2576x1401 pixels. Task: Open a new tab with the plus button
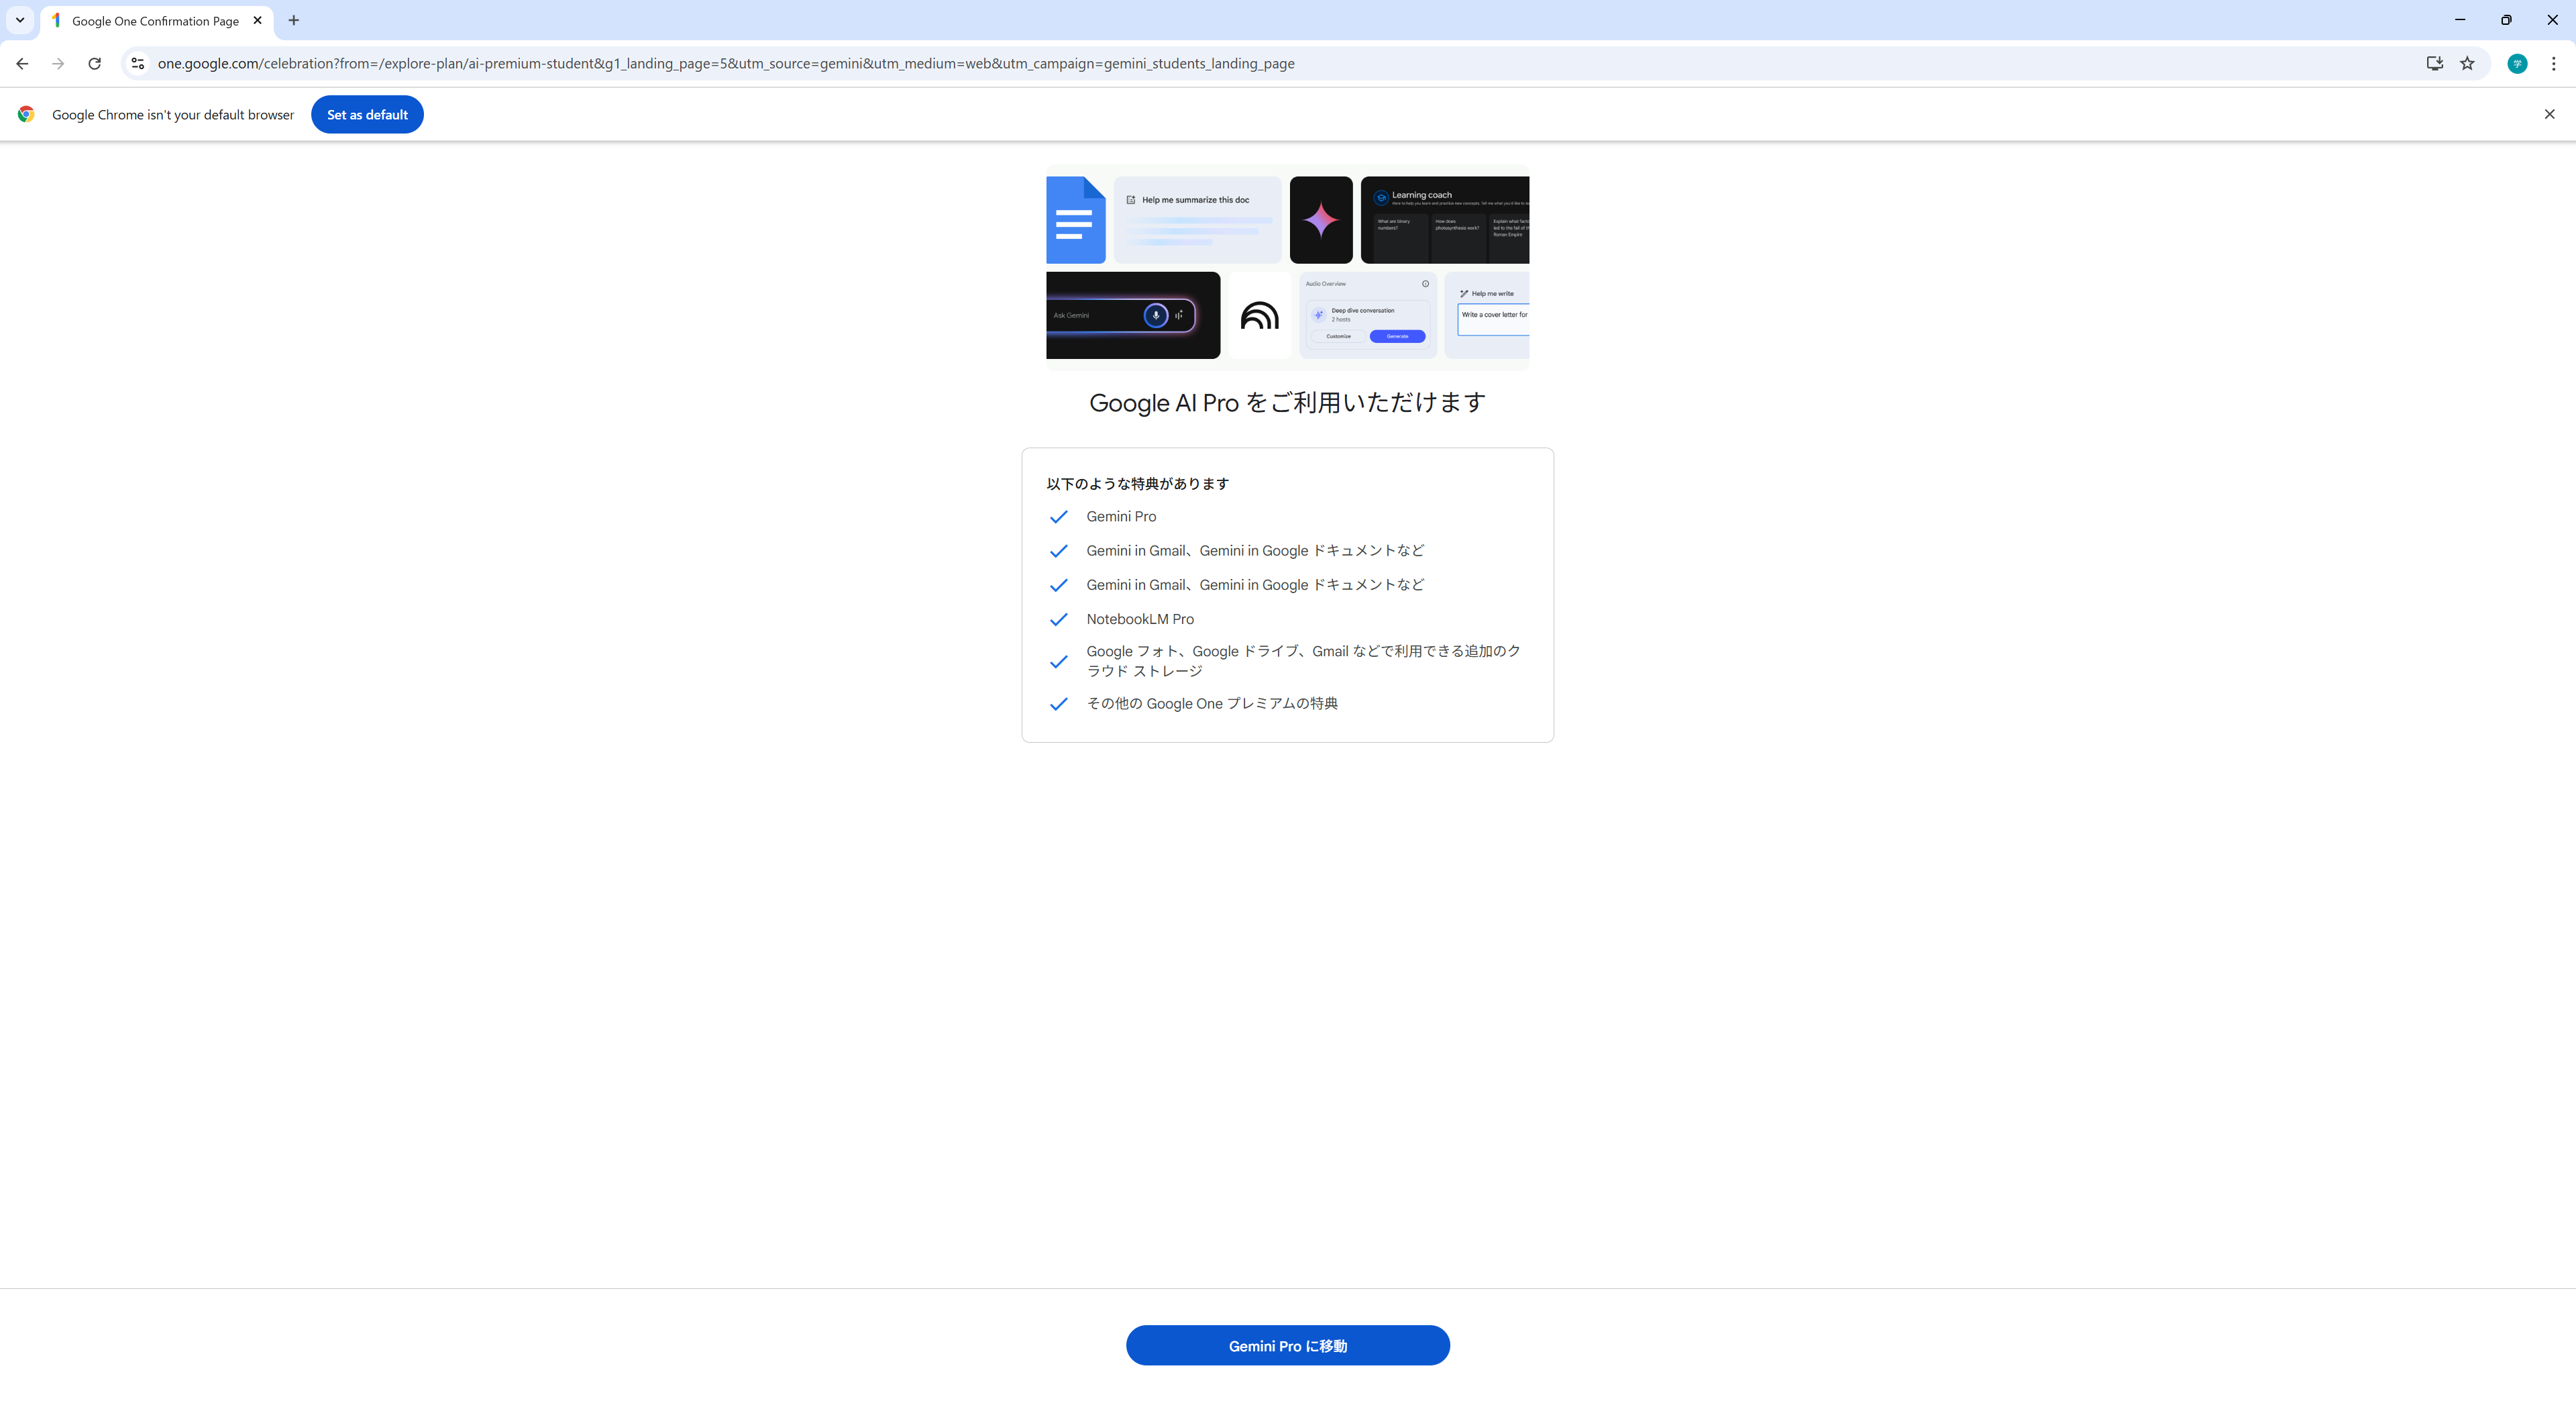tap(293, 20)
